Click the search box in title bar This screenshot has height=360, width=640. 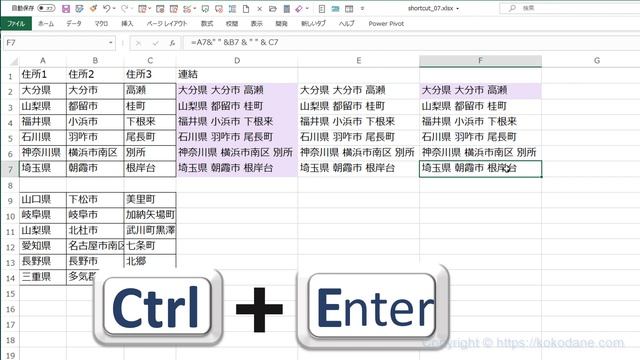coord(571,8)
